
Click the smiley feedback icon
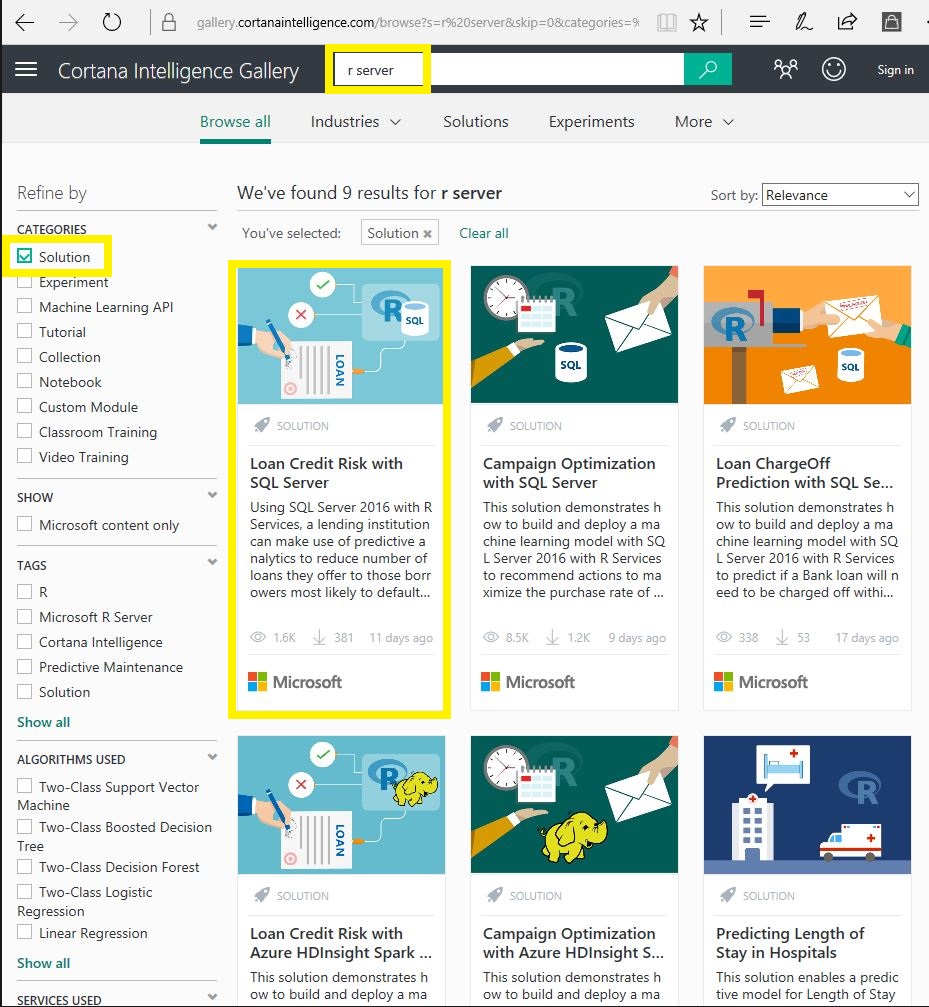coord(833,69)
